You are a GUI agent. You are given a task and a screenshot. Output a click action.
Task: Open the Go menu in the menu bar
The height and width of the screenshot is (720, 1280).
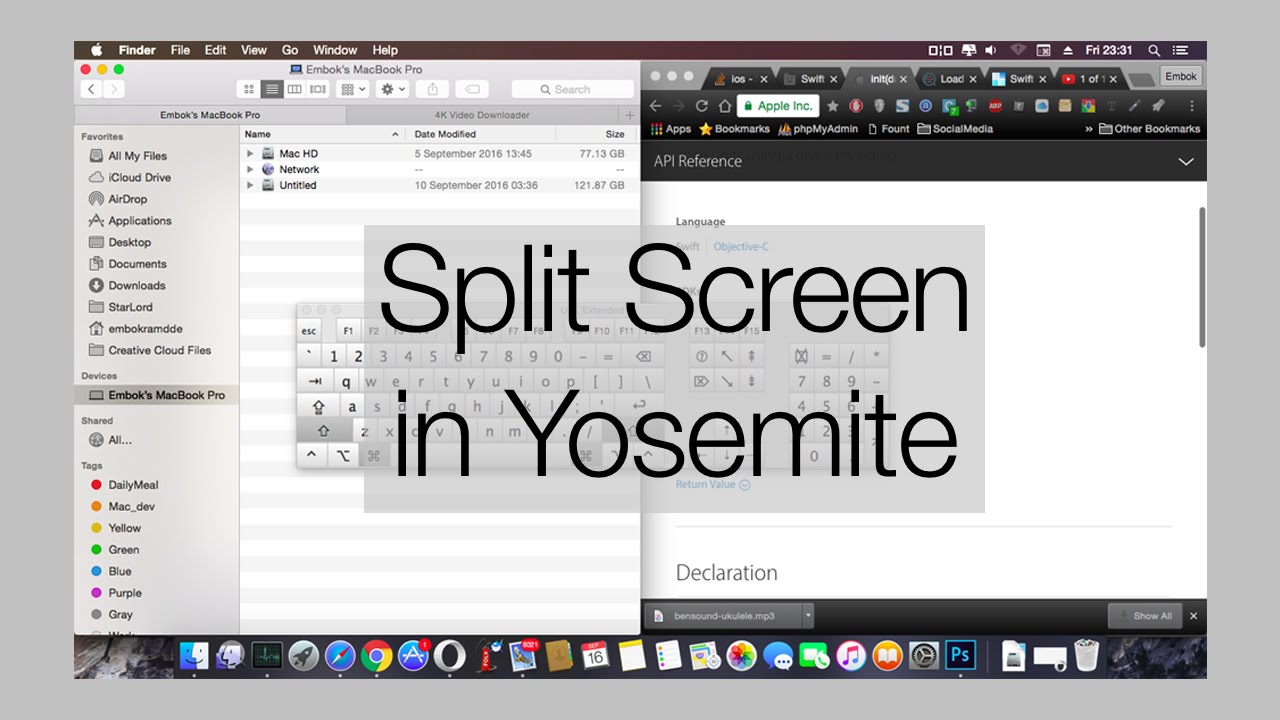(290, 50)
